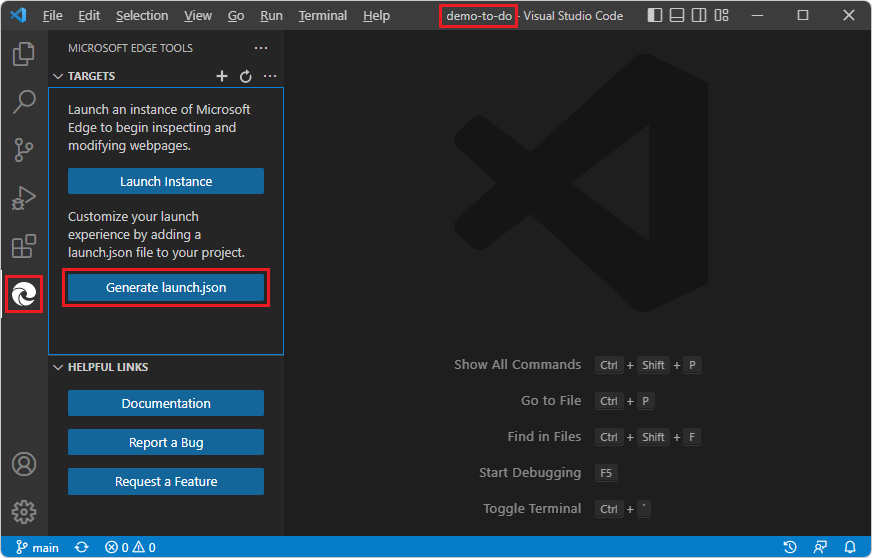
Task: Collapse the Helpful Links section
Action: (58, 367)
